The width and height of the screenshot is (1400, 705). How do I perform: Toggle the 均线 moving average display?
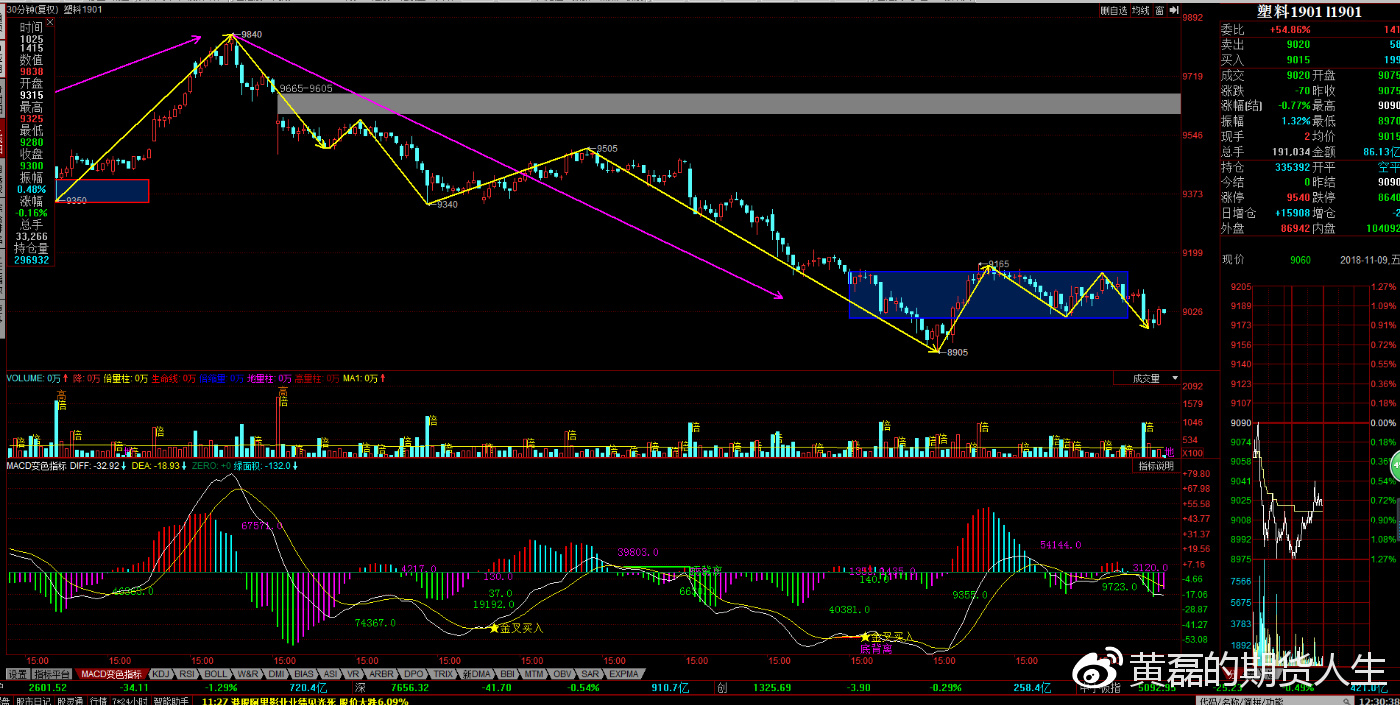coord(1140,10)
